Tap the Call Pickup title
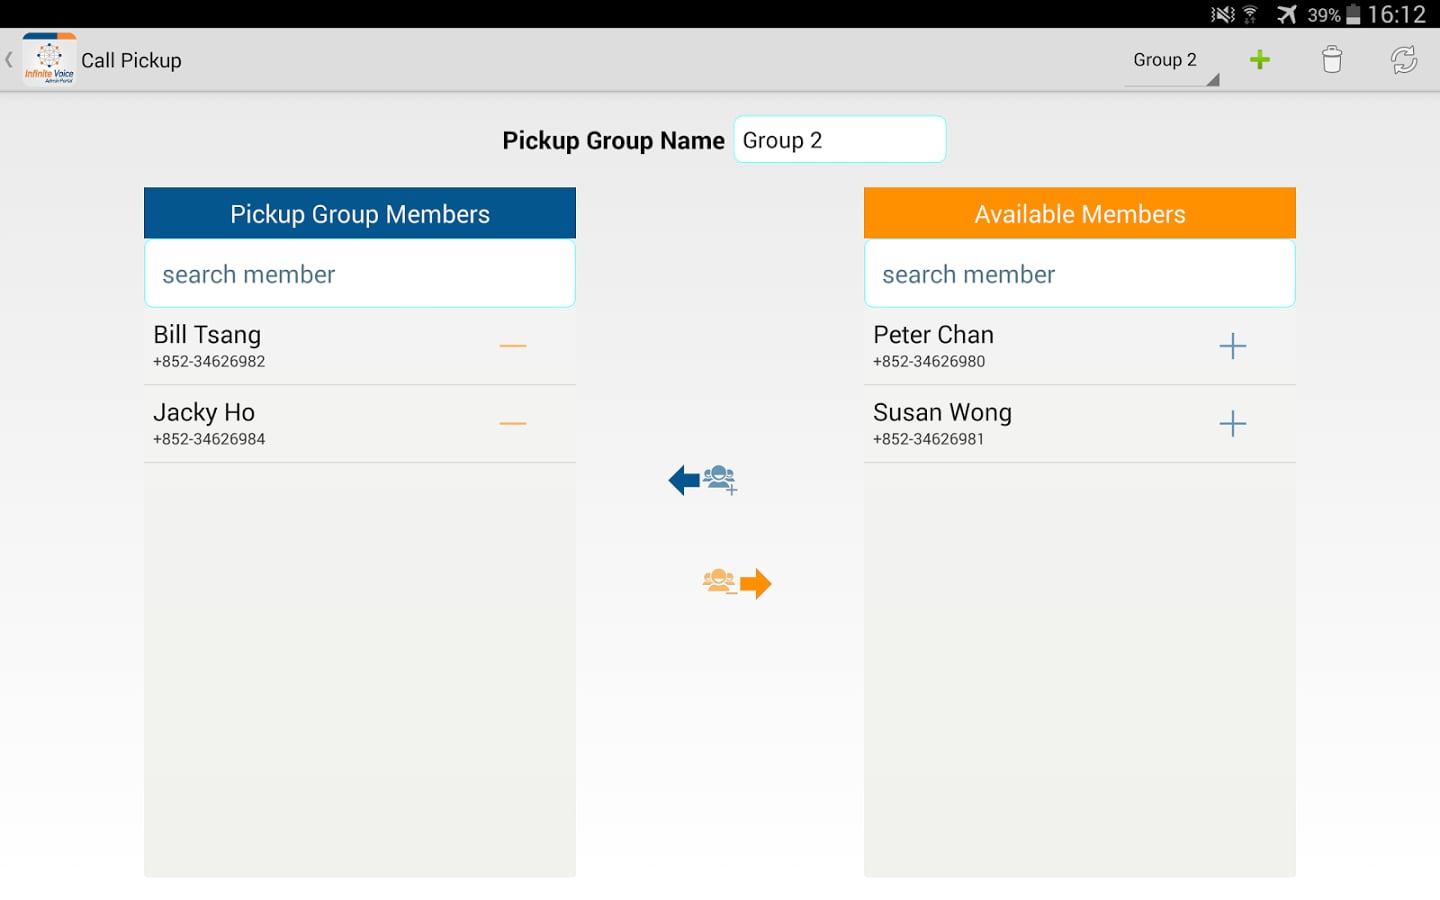This screenshot has width=1440, height=900. click(x=131, y=60)
